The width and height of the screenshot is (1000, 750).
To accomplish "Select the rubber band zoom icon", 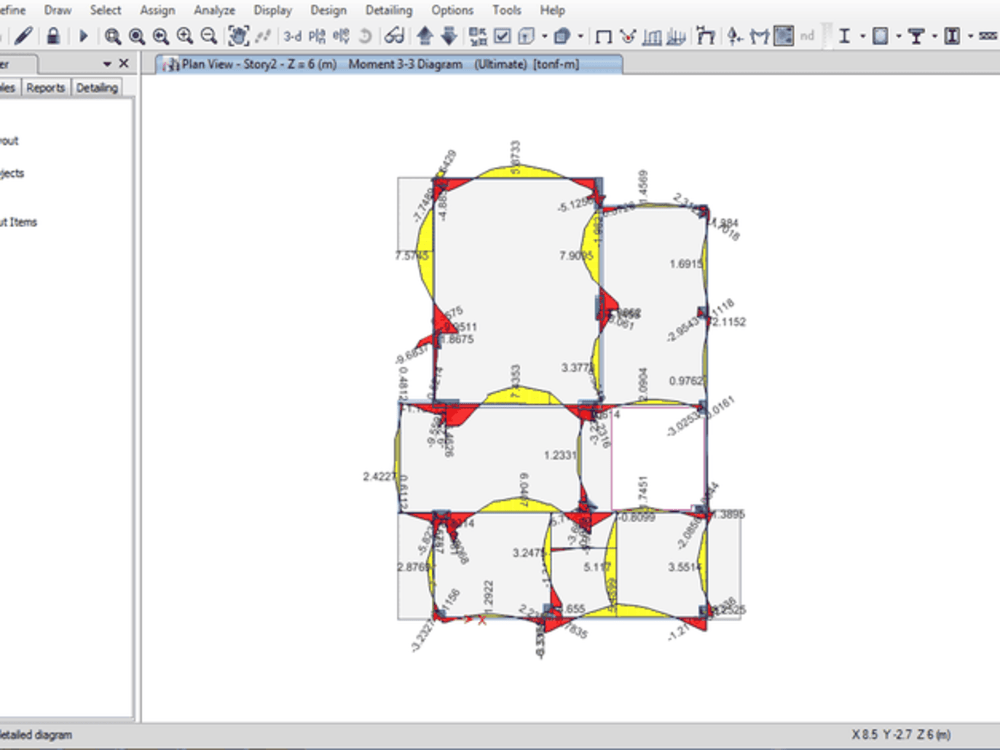I will [113, 36].
